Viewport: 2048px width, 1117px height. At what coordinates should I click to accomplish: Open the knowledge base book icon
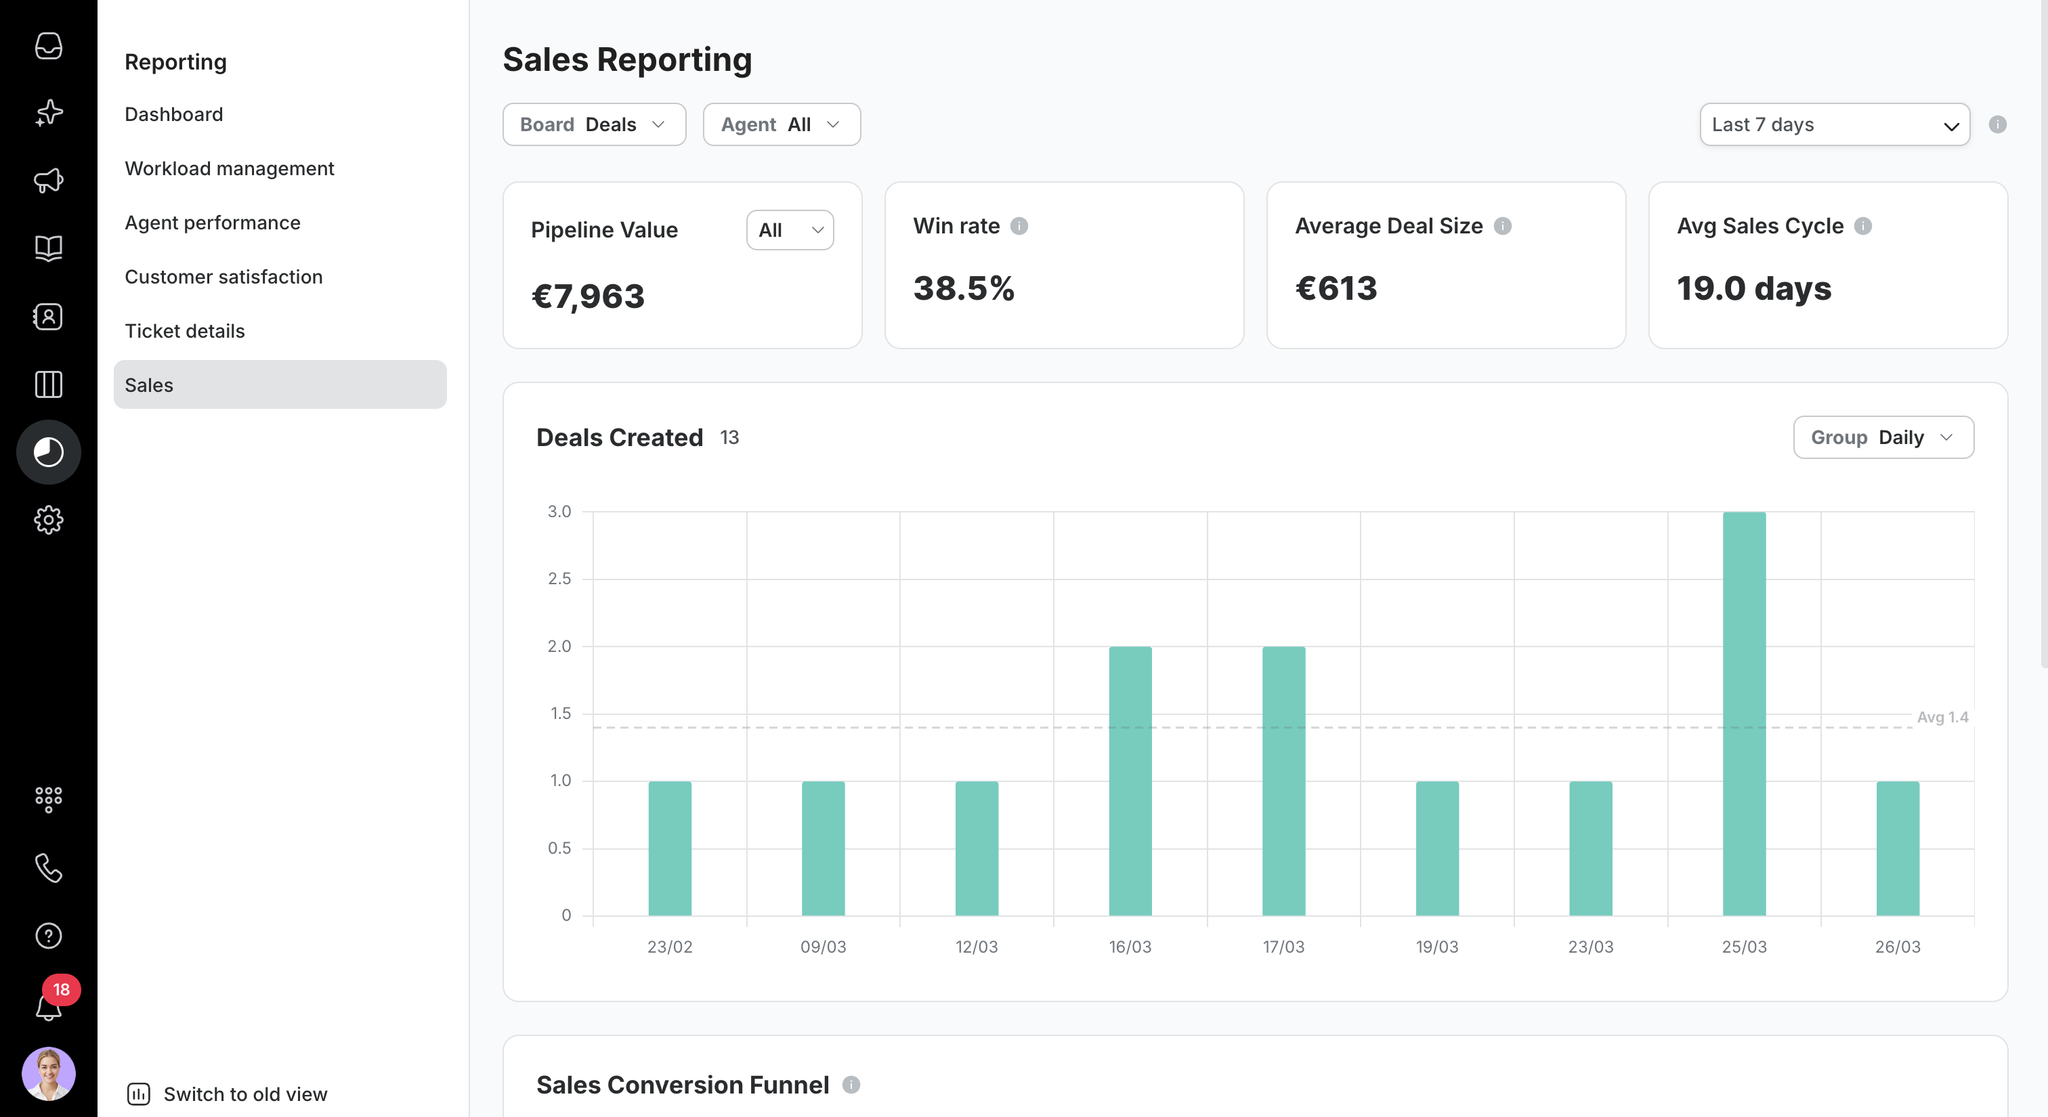coord(48,248)
